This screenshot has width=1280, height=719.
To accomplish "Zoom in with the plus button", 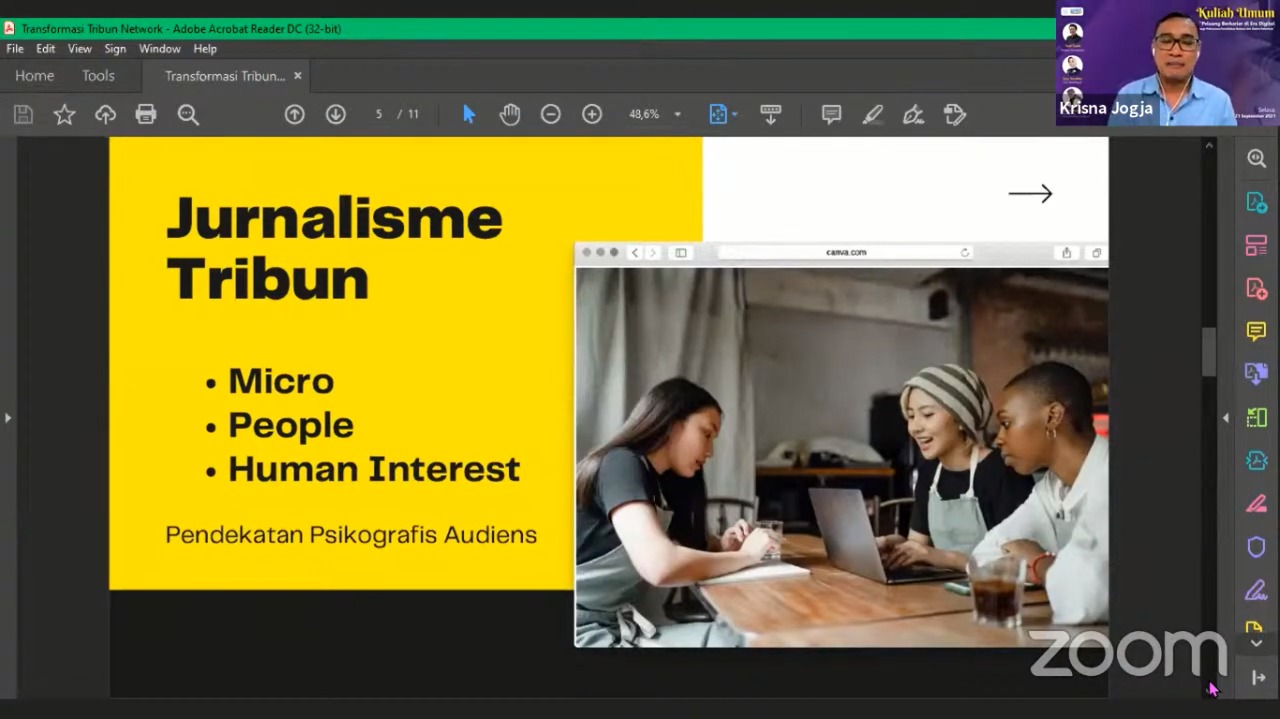I will click(x=592, y=115).
